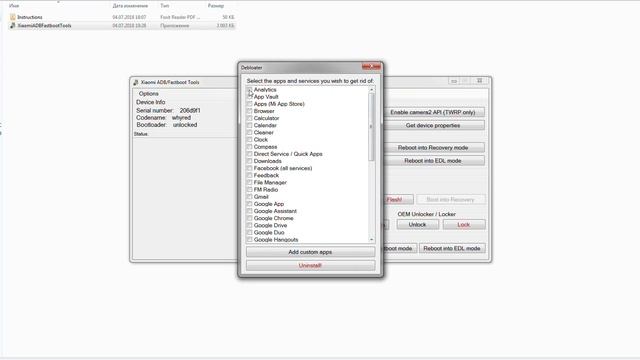This screenshot has width=640, height=360.
Task: Check the FM Radio checkbox
Action: click(249, 190)
